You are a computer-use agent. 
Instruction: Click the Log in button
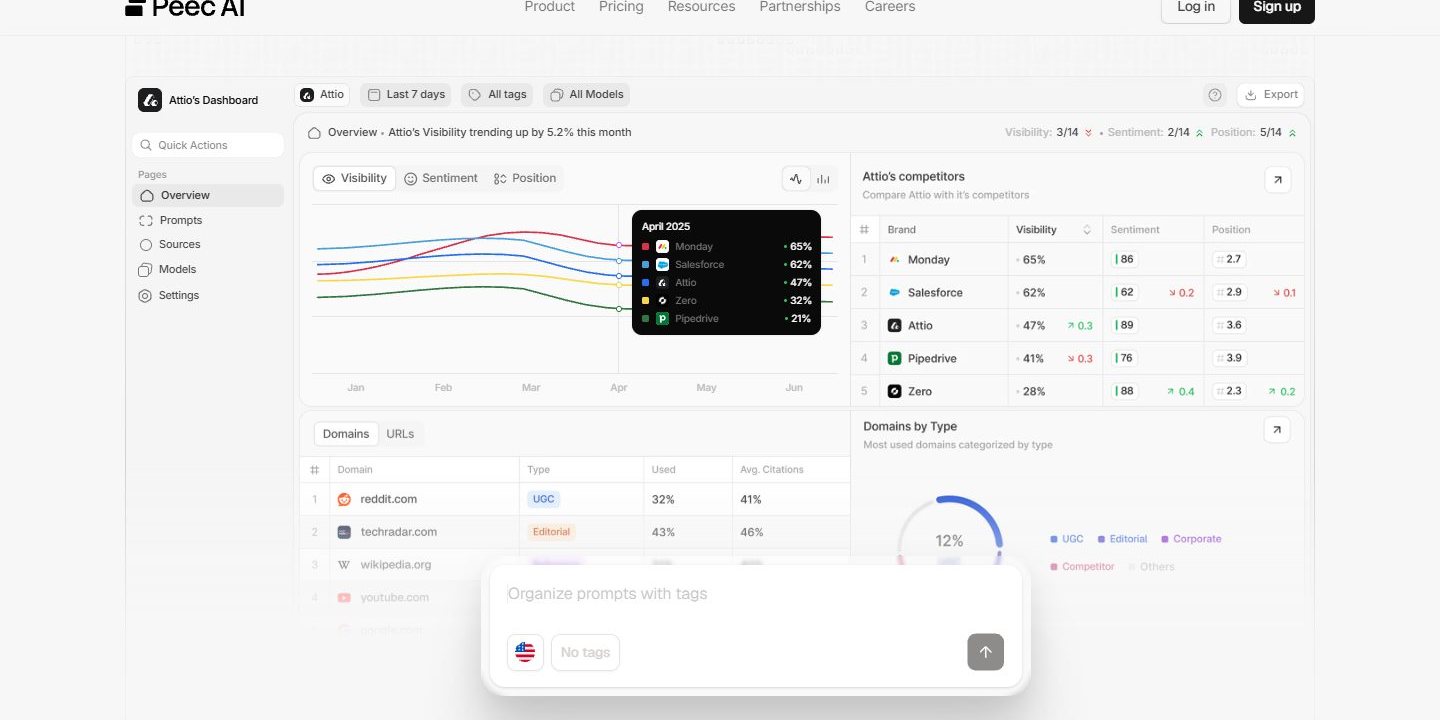1196,8
